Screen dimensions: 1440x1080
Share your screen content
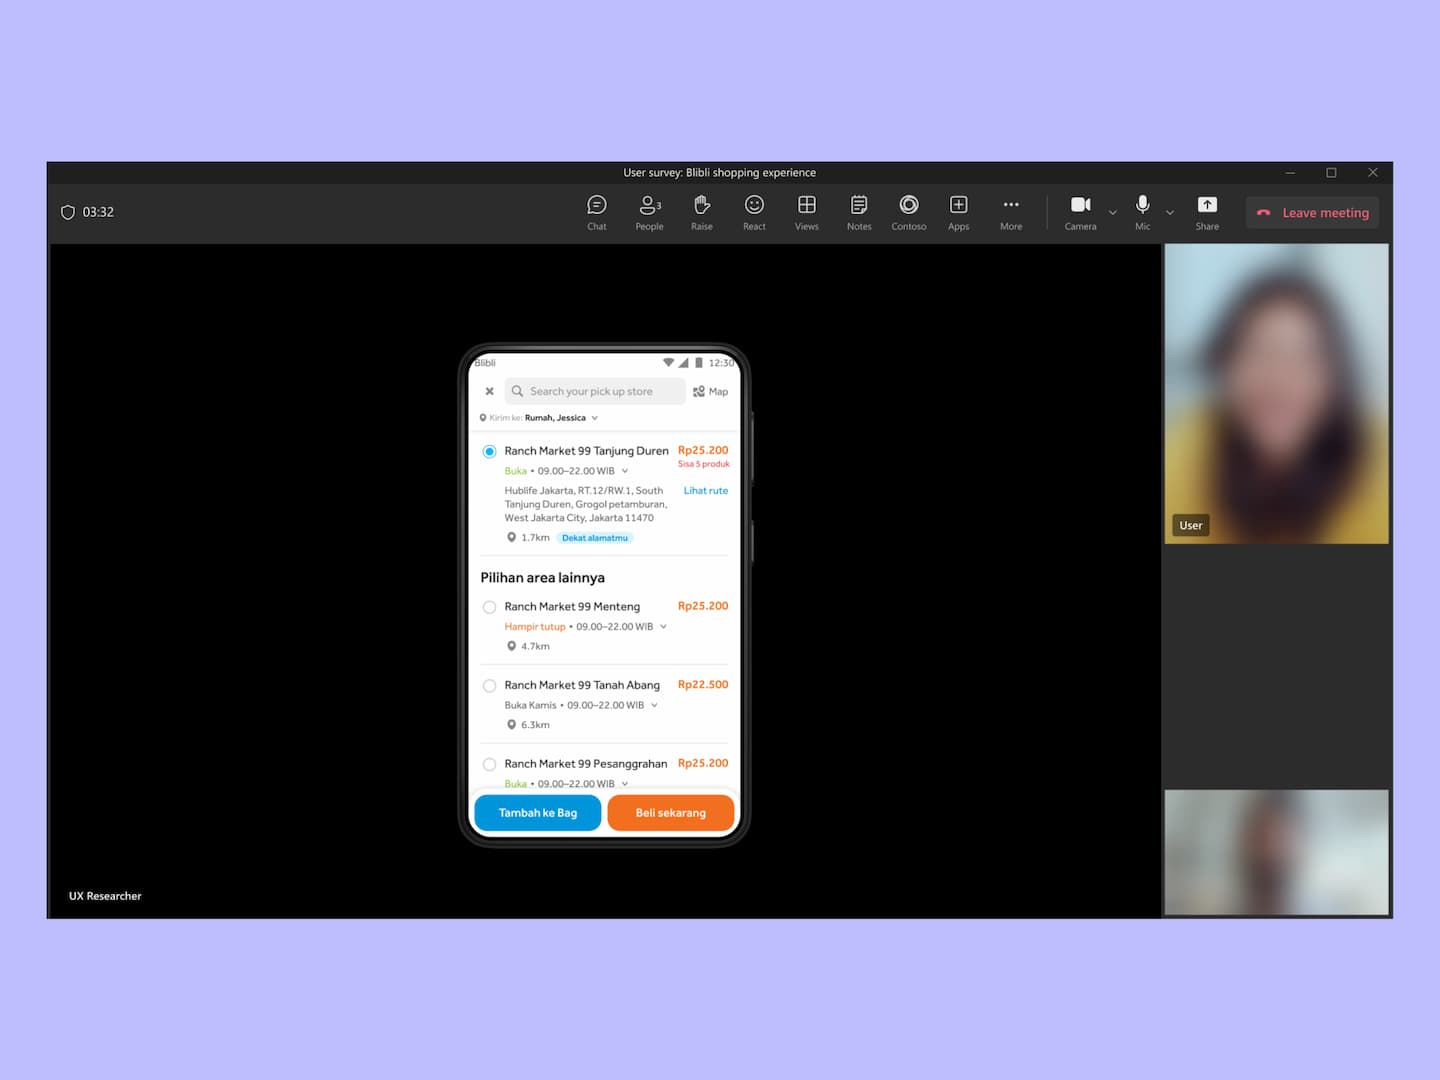coord(1207,212)
